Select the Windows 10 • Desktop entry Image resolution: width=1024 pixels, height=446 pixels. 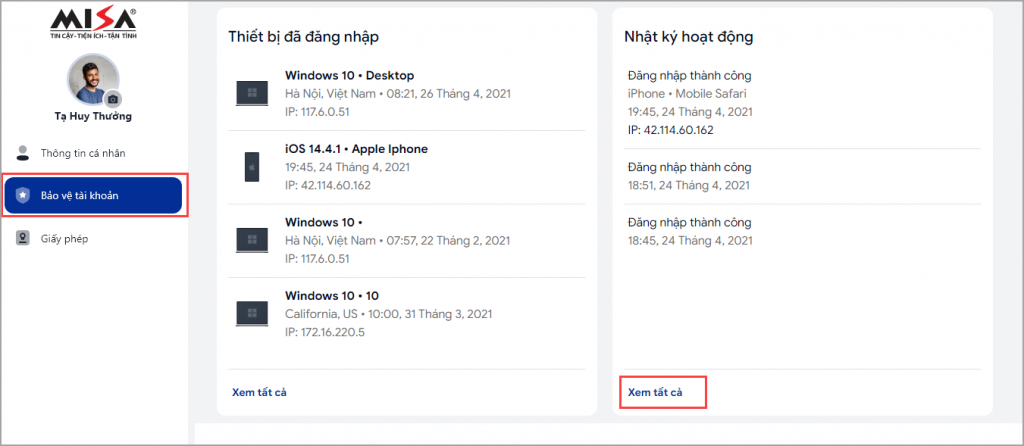click(407, 93)
